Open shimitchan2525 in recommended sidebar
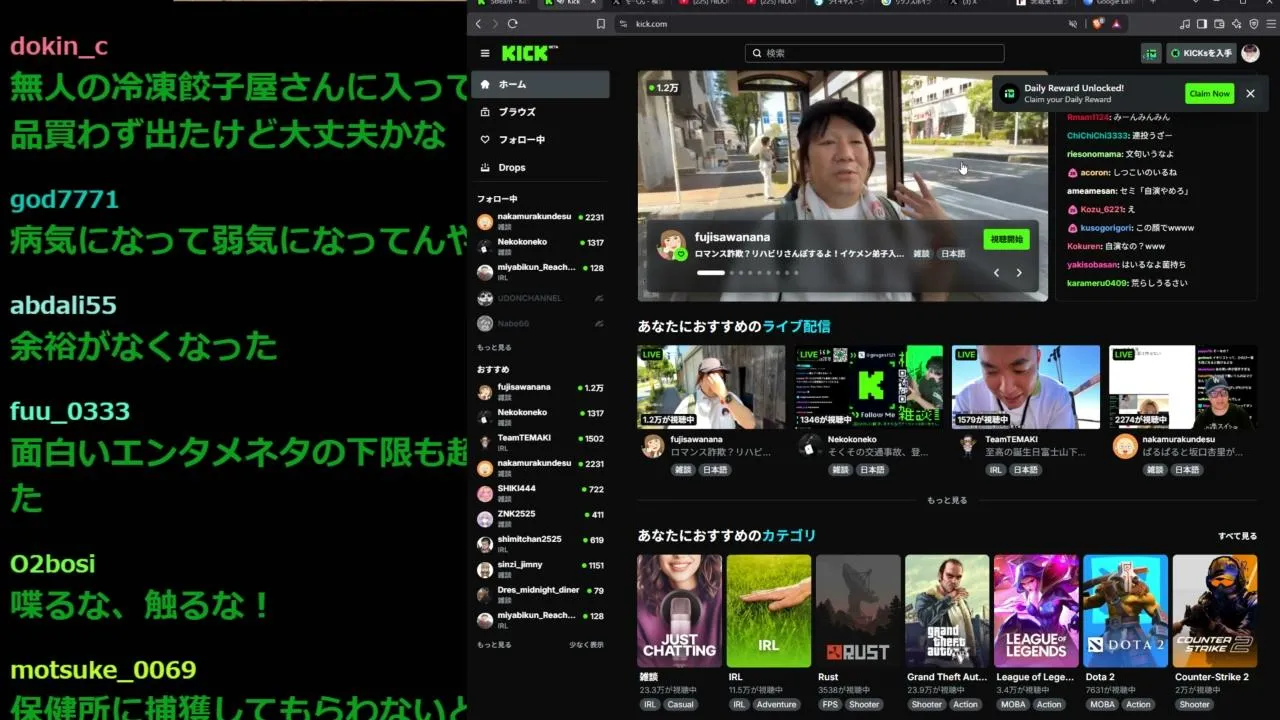 pos(540,543)
